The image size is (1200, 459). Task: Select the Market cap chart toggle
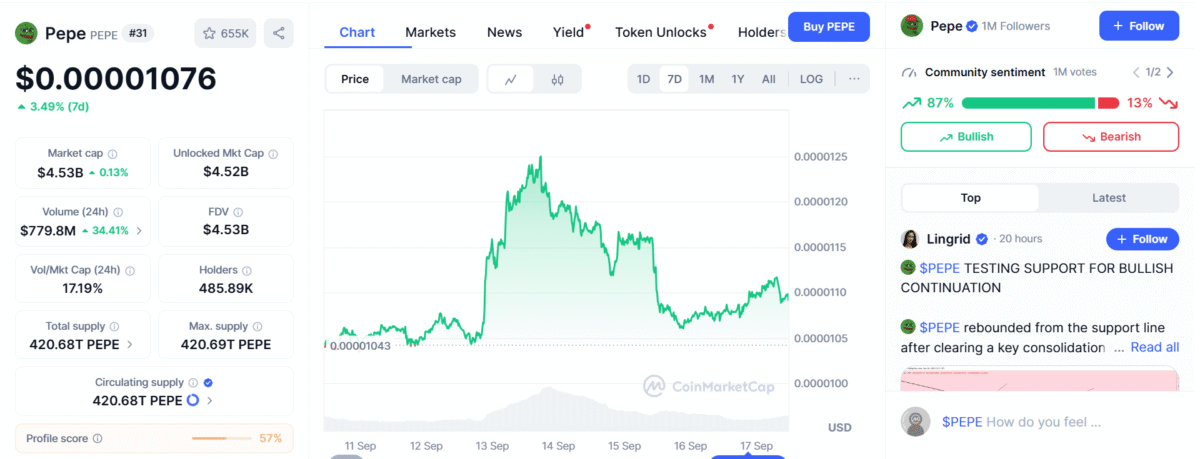[x=431, y=79]
